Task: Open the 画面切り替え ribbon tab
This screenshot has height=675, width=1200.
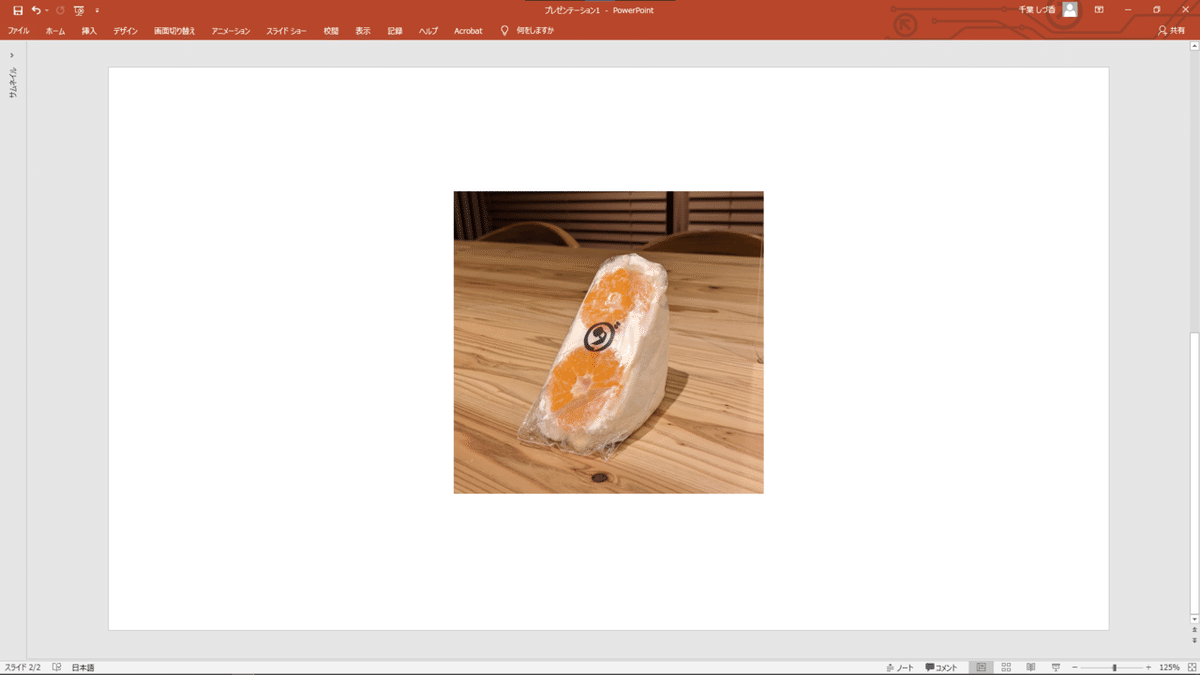Action: [174, 31]
